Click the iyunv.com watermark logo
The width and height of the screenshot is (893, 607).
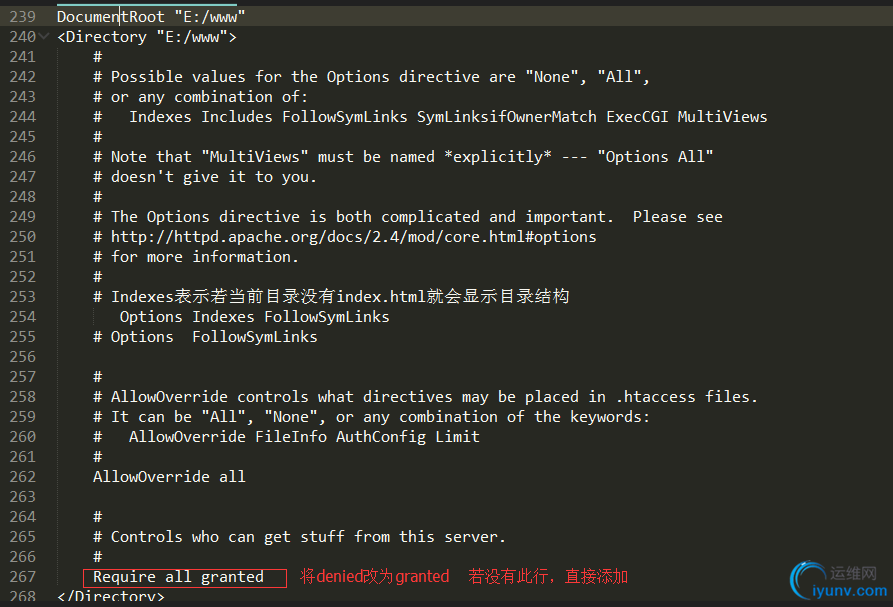tap(839, 581)
